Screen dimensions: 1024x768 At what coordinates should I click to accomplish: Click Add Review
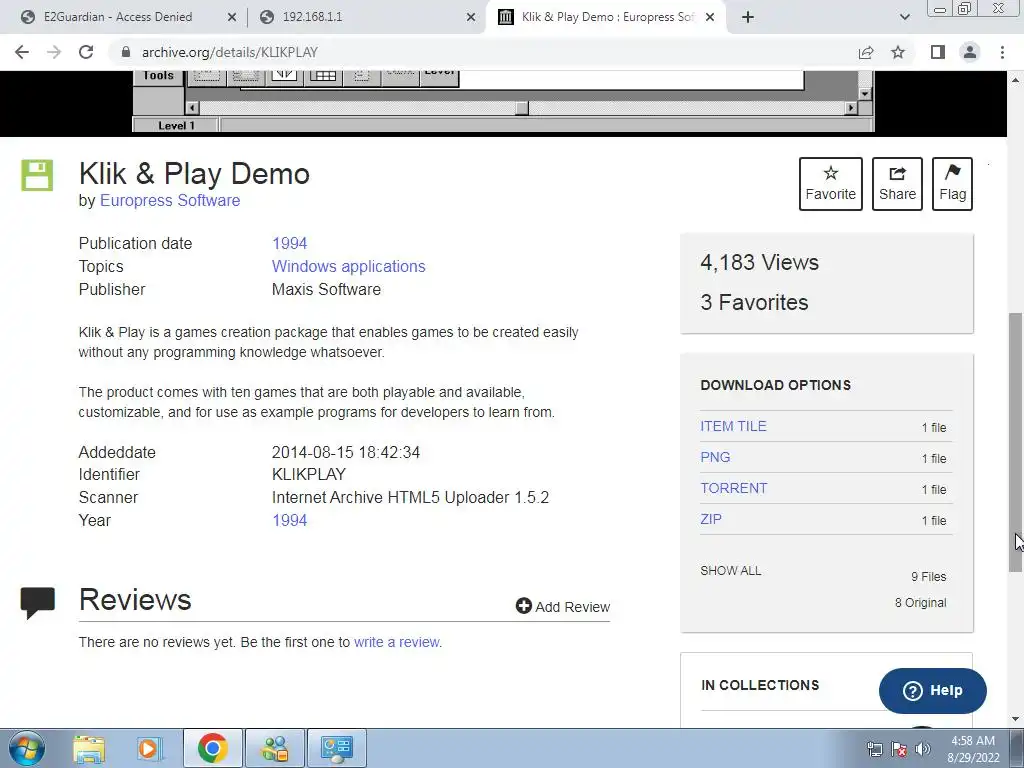click(562, 607)
